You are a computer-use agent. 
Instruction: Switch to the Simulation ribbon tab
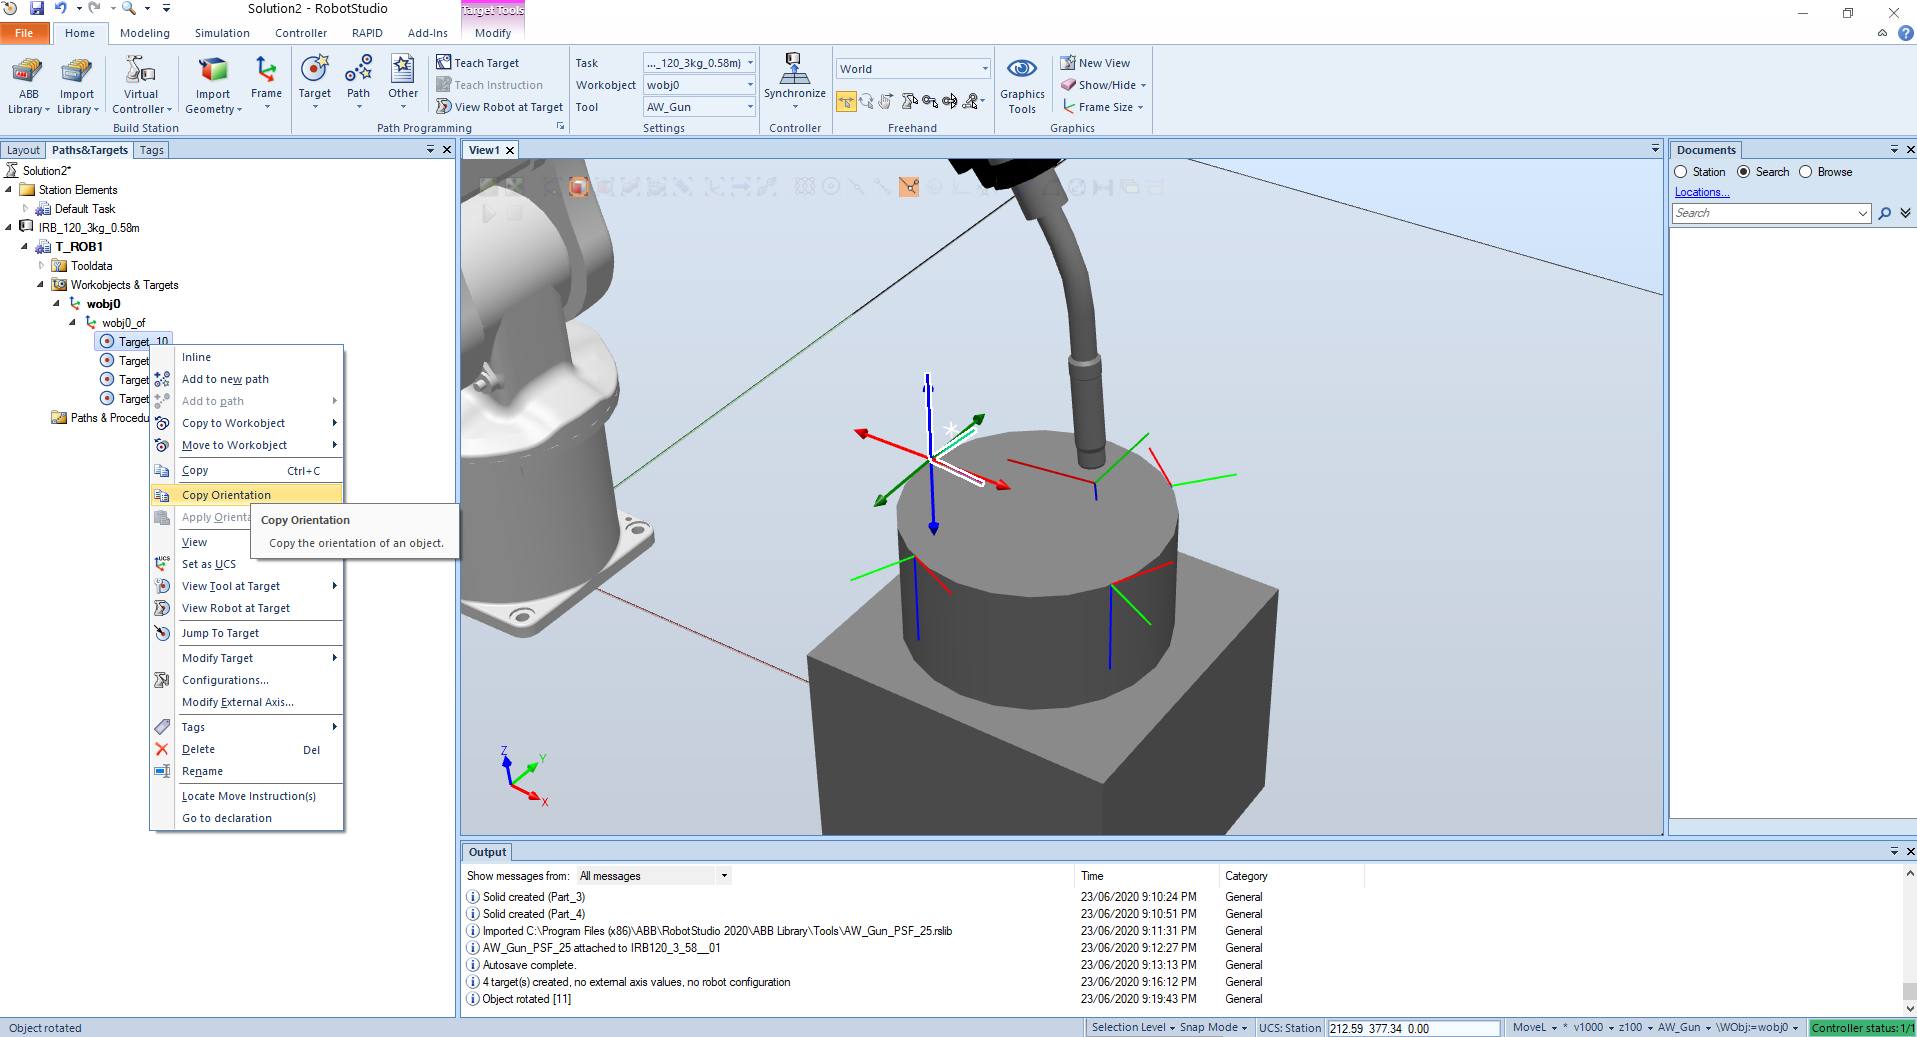[x=222, y=33]
